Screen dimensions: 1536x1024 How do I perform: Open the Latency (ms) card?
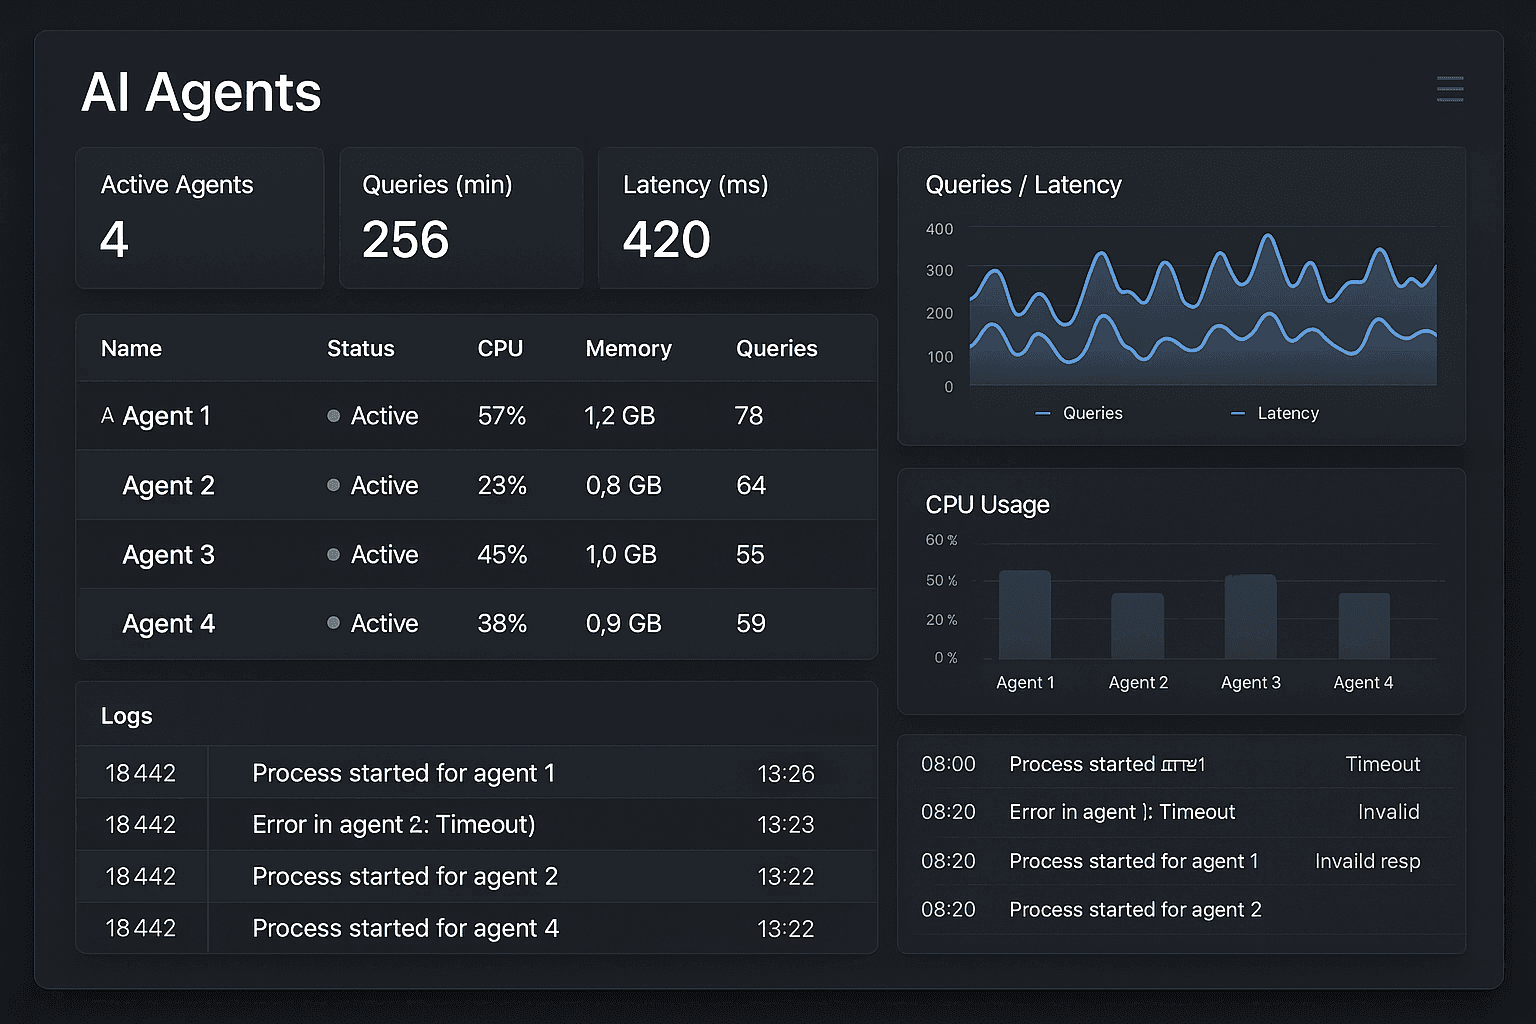coord(737,218)
